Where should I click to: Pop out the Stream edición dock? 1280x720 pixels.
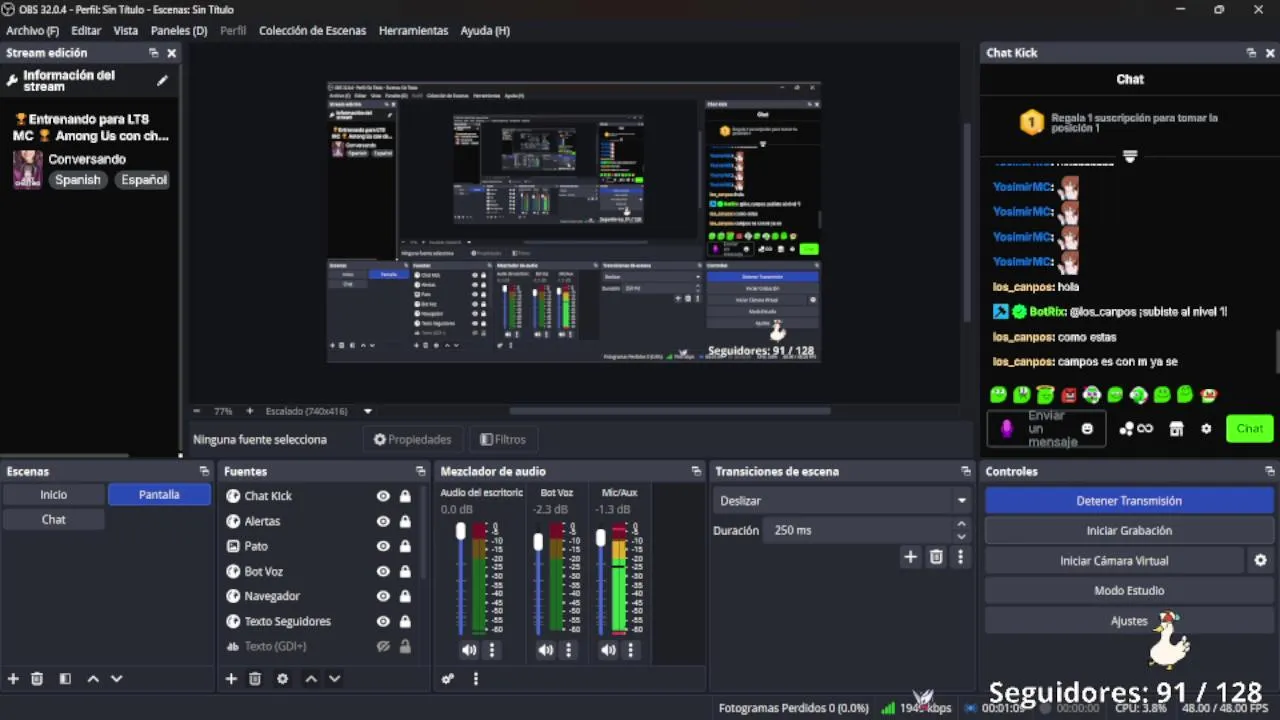coord(153,53)
